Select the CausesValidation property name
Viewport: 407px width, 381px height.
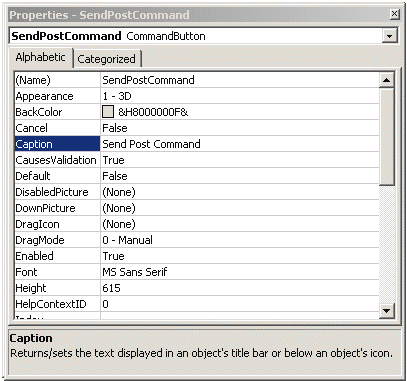pos(57,160)
